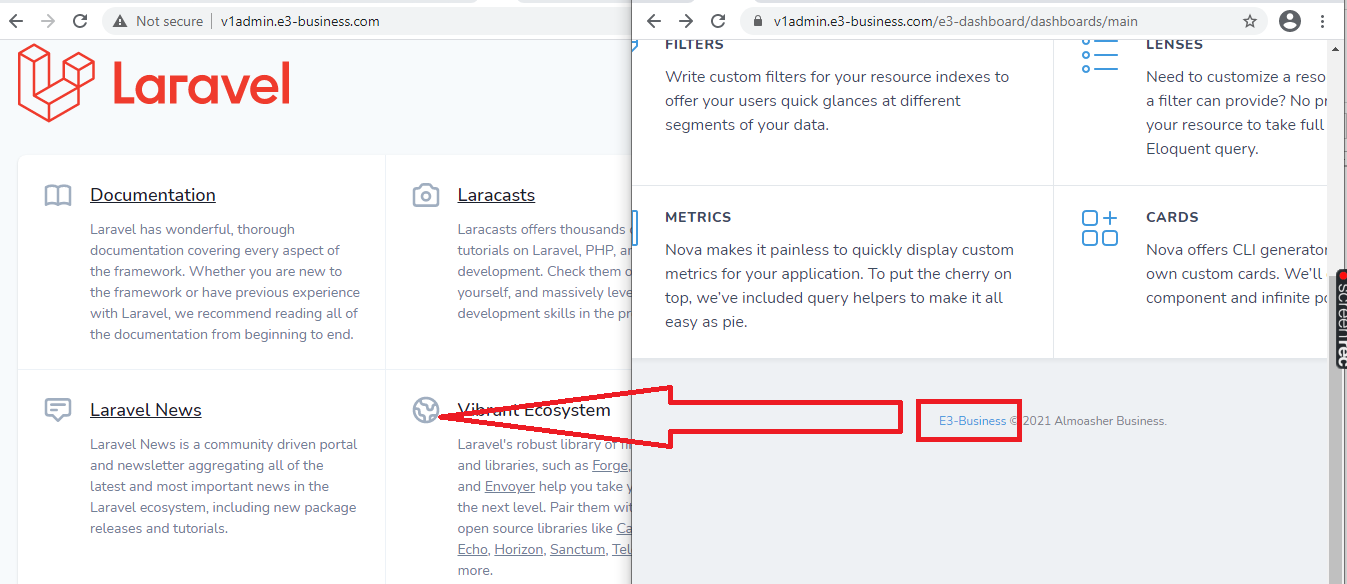Go forward in the Laravel browser window
This screenshot has width=1347, height=584.
[48, 21]
